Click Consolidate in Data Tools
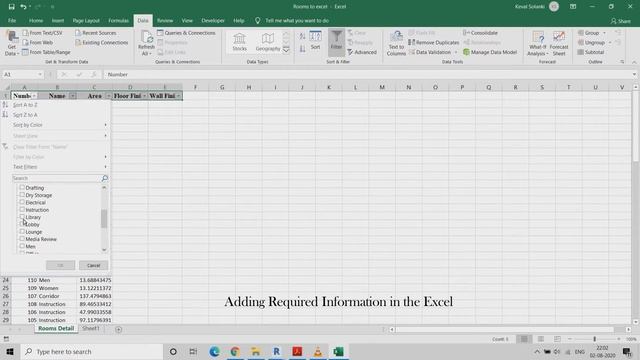This screenshot has width=640, height=360. click(480, 33)
